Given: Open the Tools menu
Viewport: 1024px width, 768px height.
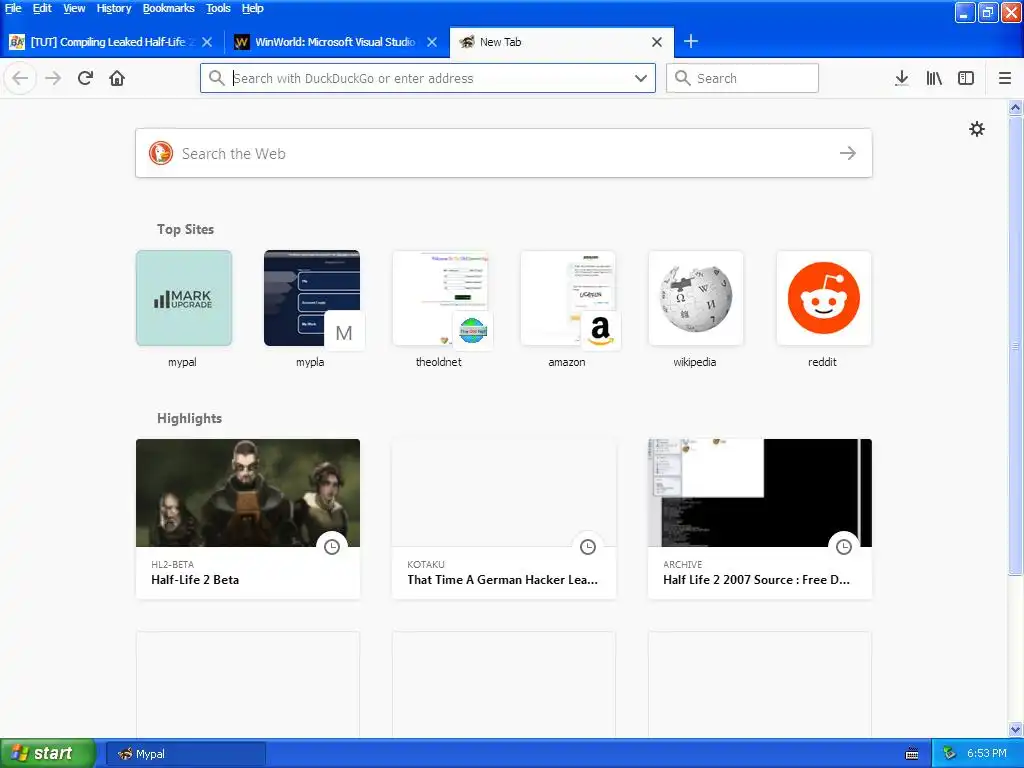Looking at the screenshot, I should (218, 8).
